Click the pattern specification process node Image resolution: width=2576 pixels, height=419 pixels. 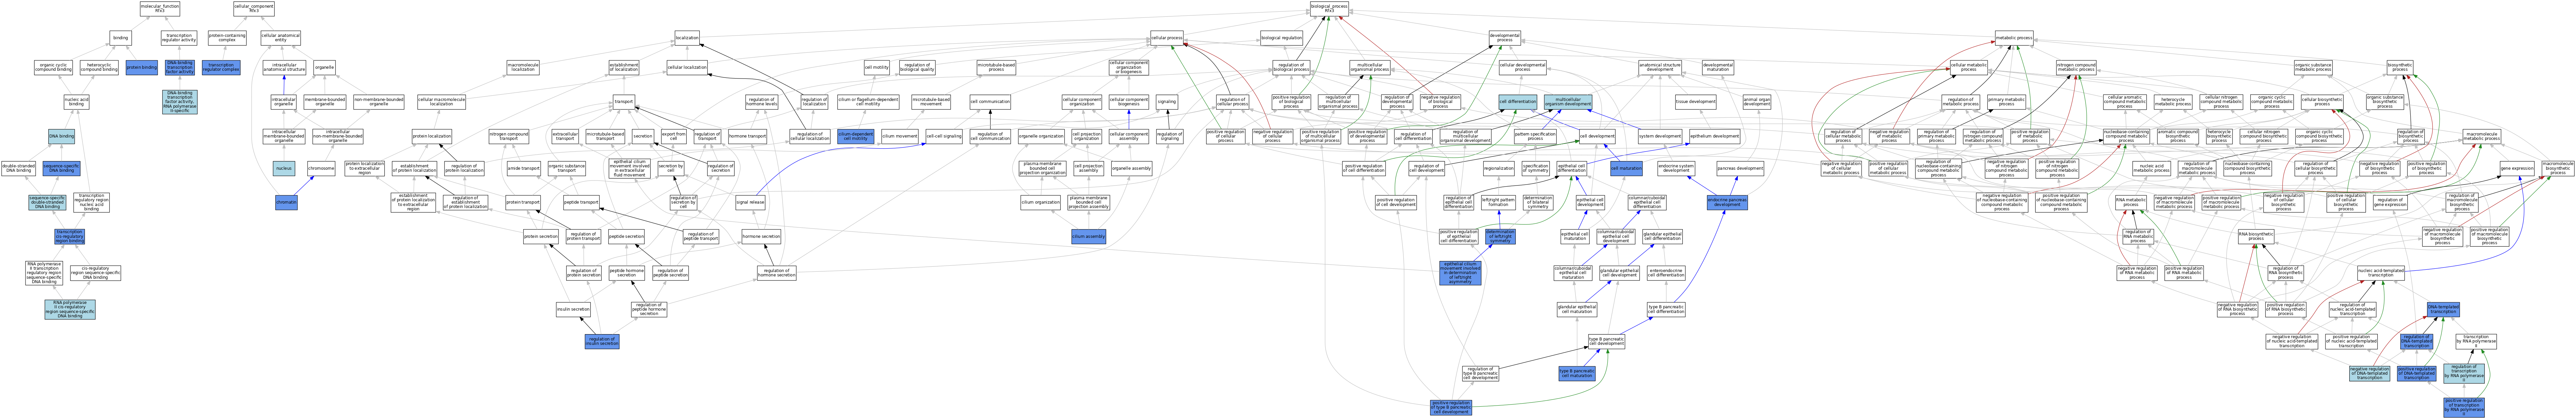(1535, 136)
